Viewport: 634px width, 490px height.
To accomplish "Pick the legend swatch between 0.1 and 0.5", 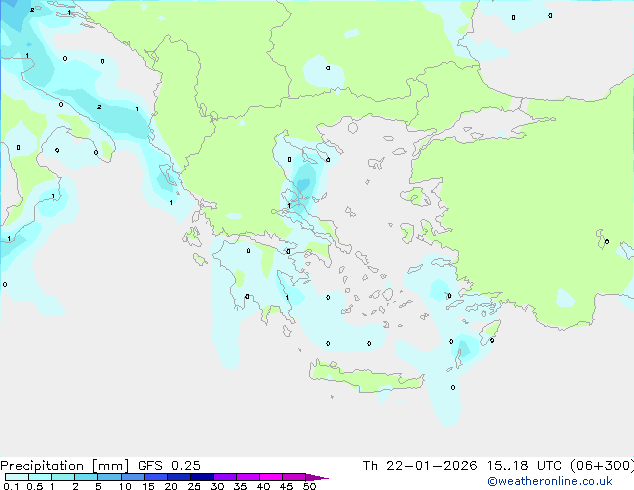I will click(x=17, y=477).
